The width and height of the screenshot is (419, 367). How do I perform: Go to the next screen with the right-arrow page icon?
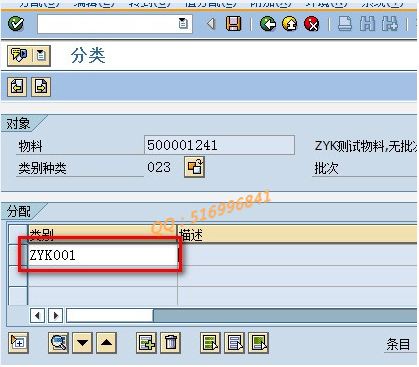pos(41,87)
